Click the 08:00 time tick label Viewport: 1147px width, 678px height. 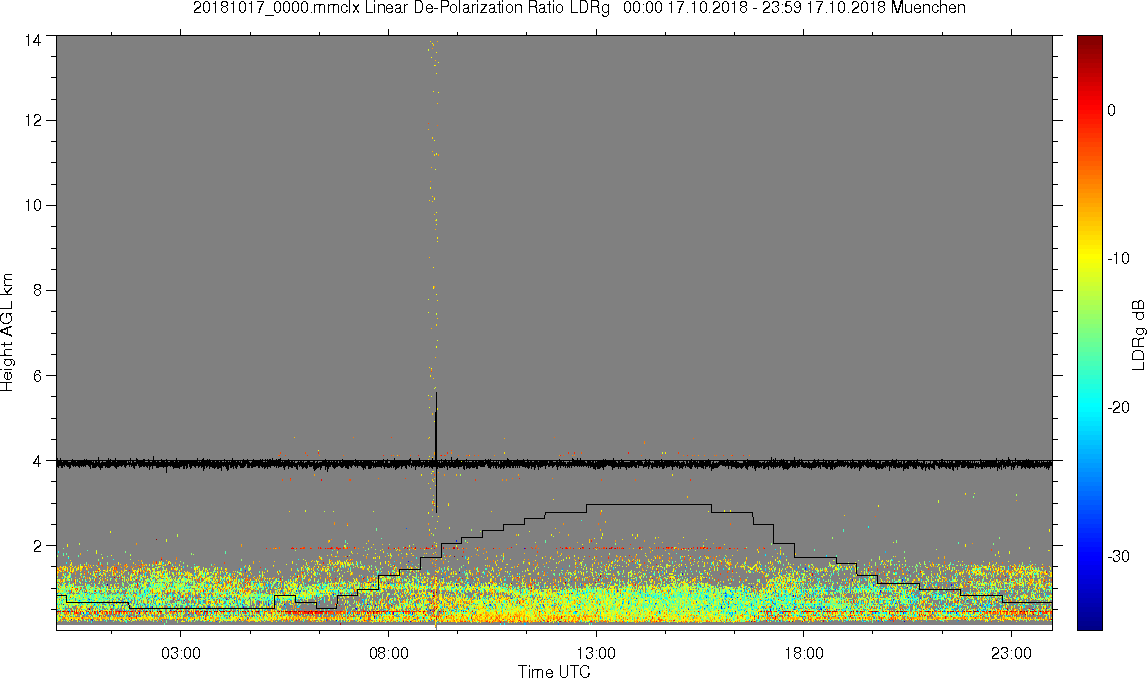(388, 653)
